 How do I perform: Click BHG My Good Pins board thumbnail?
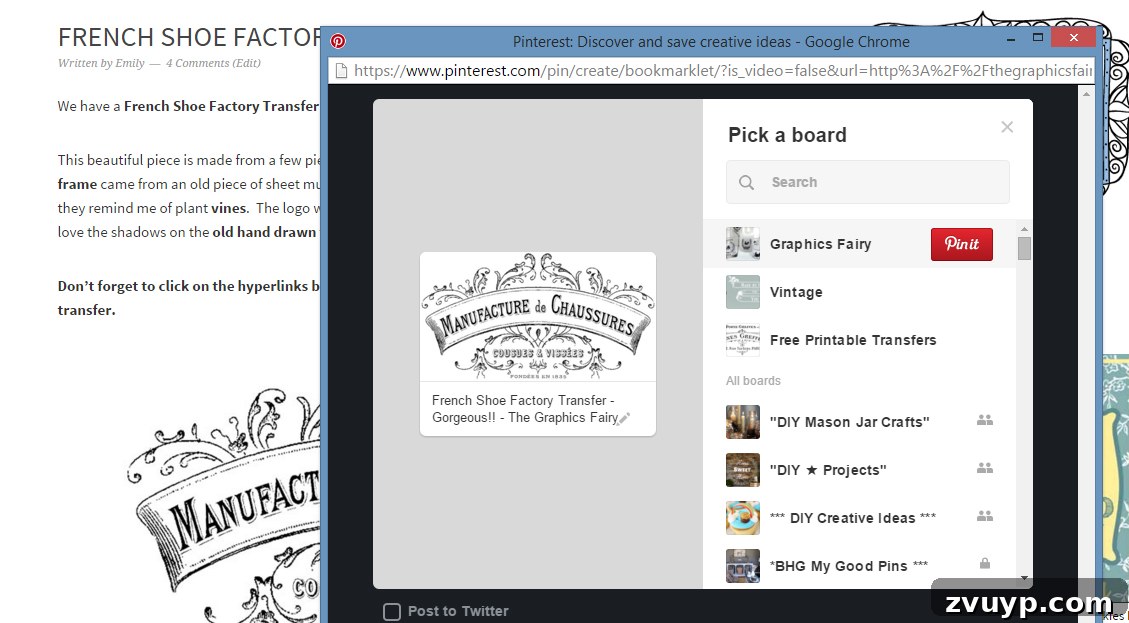click(742, 566)
